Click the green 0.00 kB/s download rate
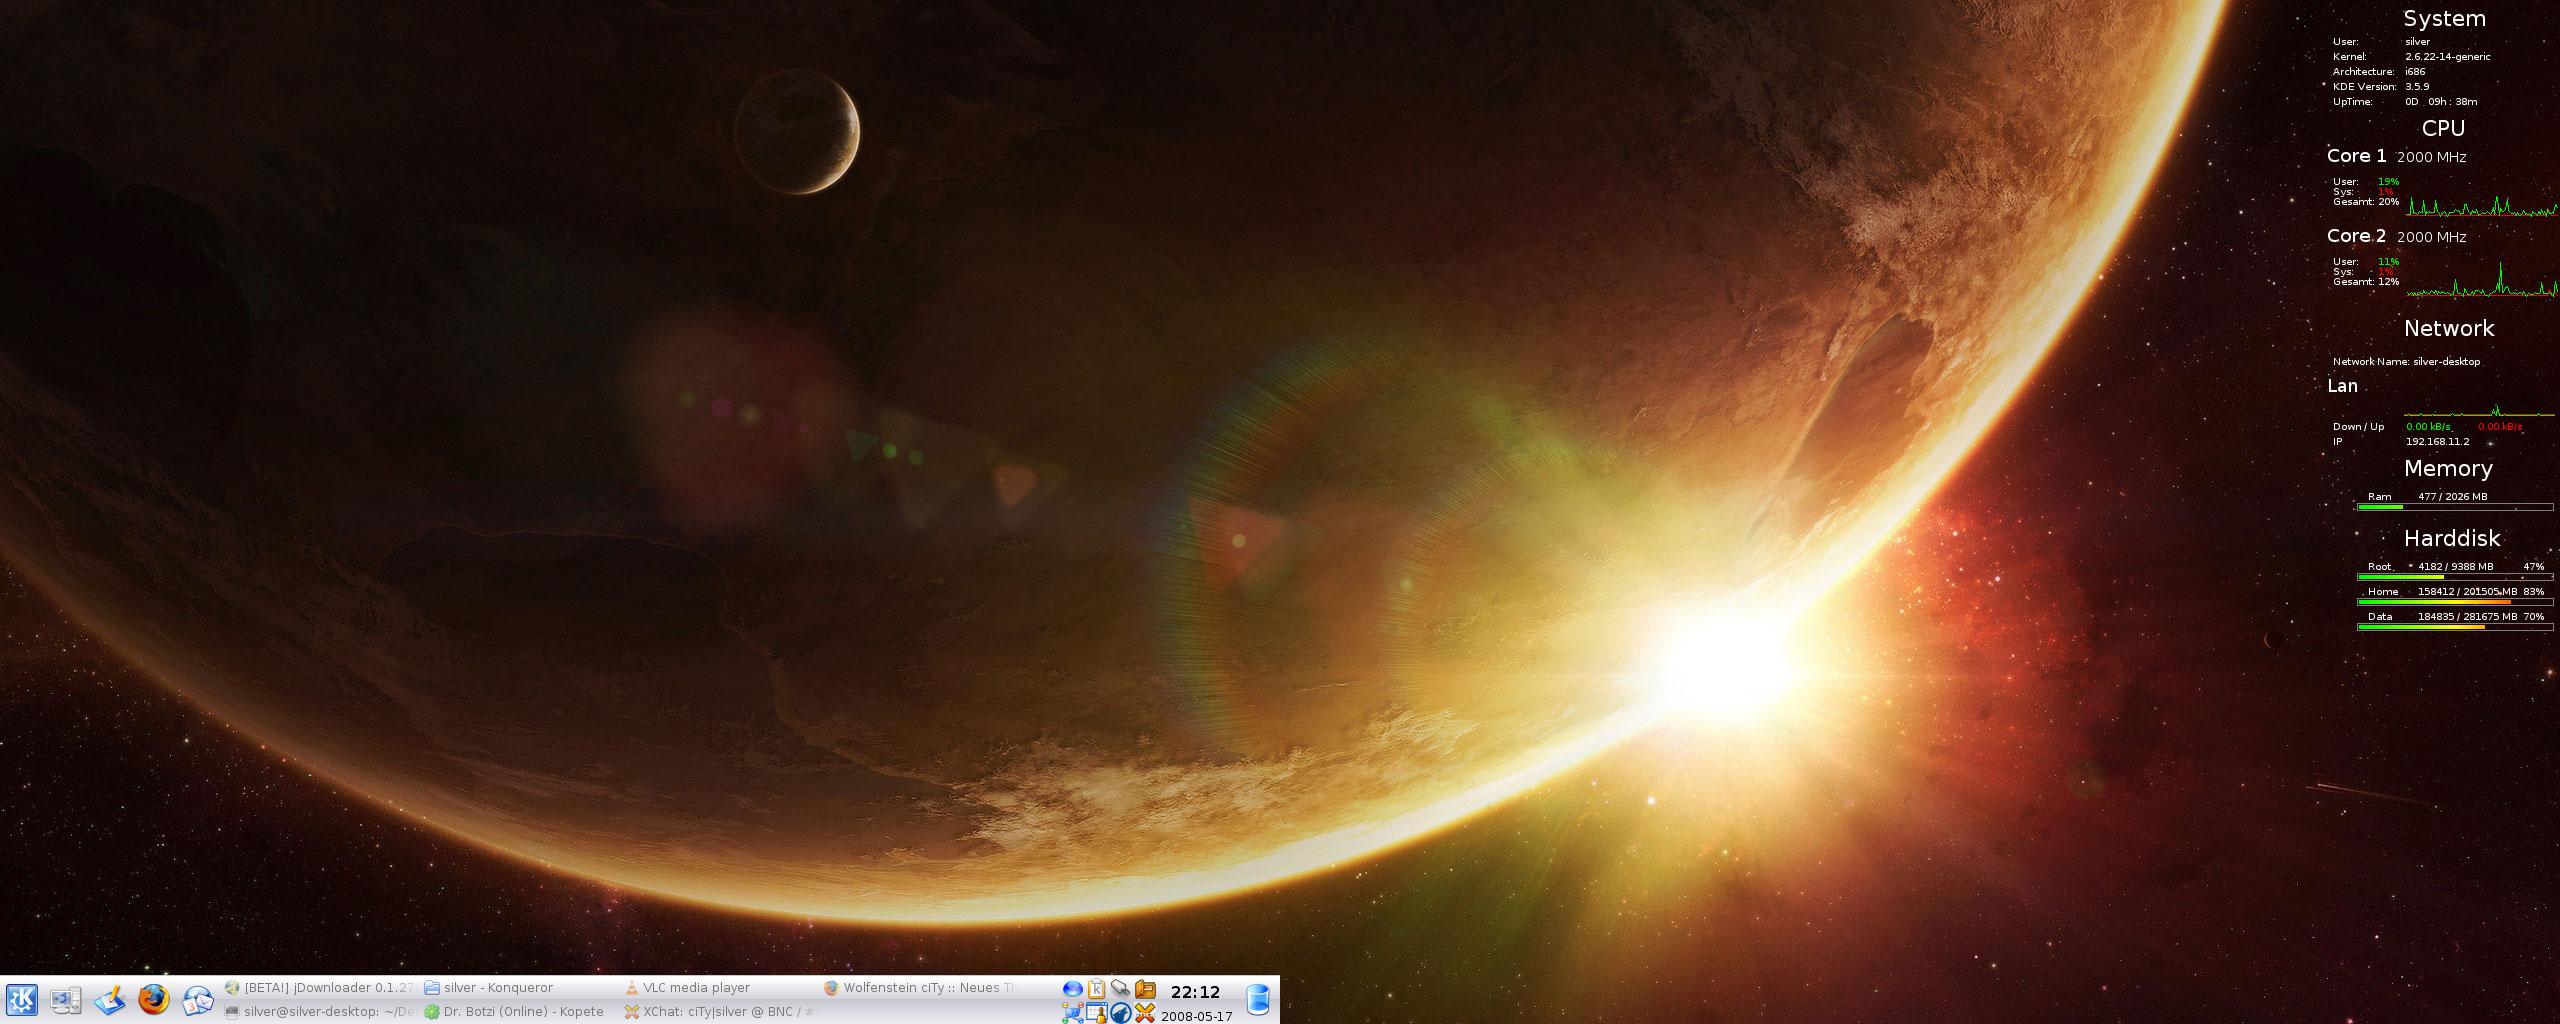The height and width of the screenshot is (1024, 2560). pos(2428,427)
